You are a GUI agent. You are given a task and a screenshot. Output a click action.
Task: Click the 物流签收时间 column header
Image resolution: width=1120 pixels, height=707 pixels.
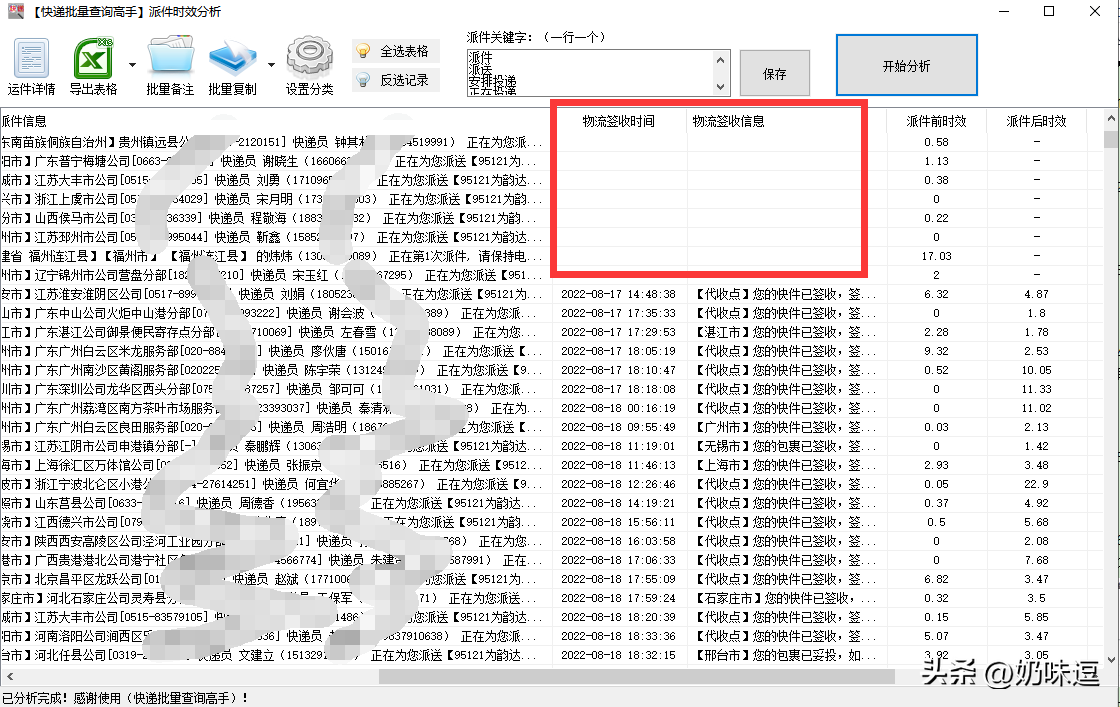[x=619, y=121]
